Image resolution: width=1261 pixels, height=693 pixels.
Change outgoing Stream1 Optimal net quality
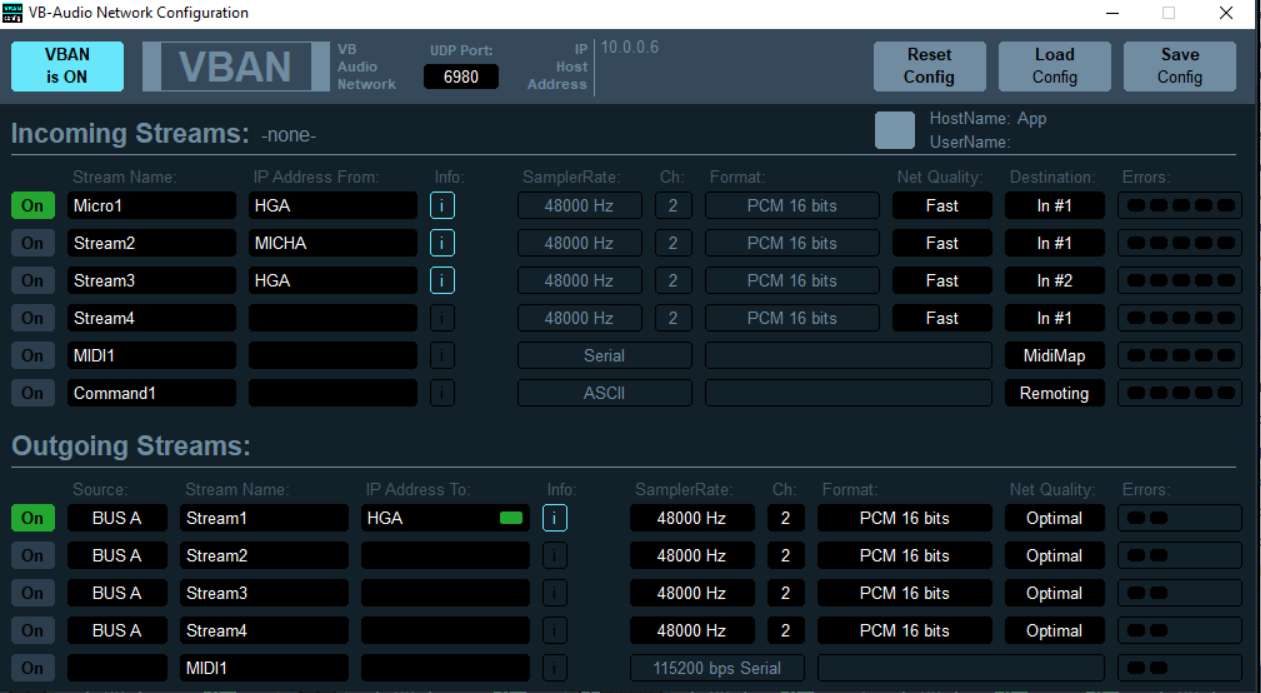[x=1054, y=518]
